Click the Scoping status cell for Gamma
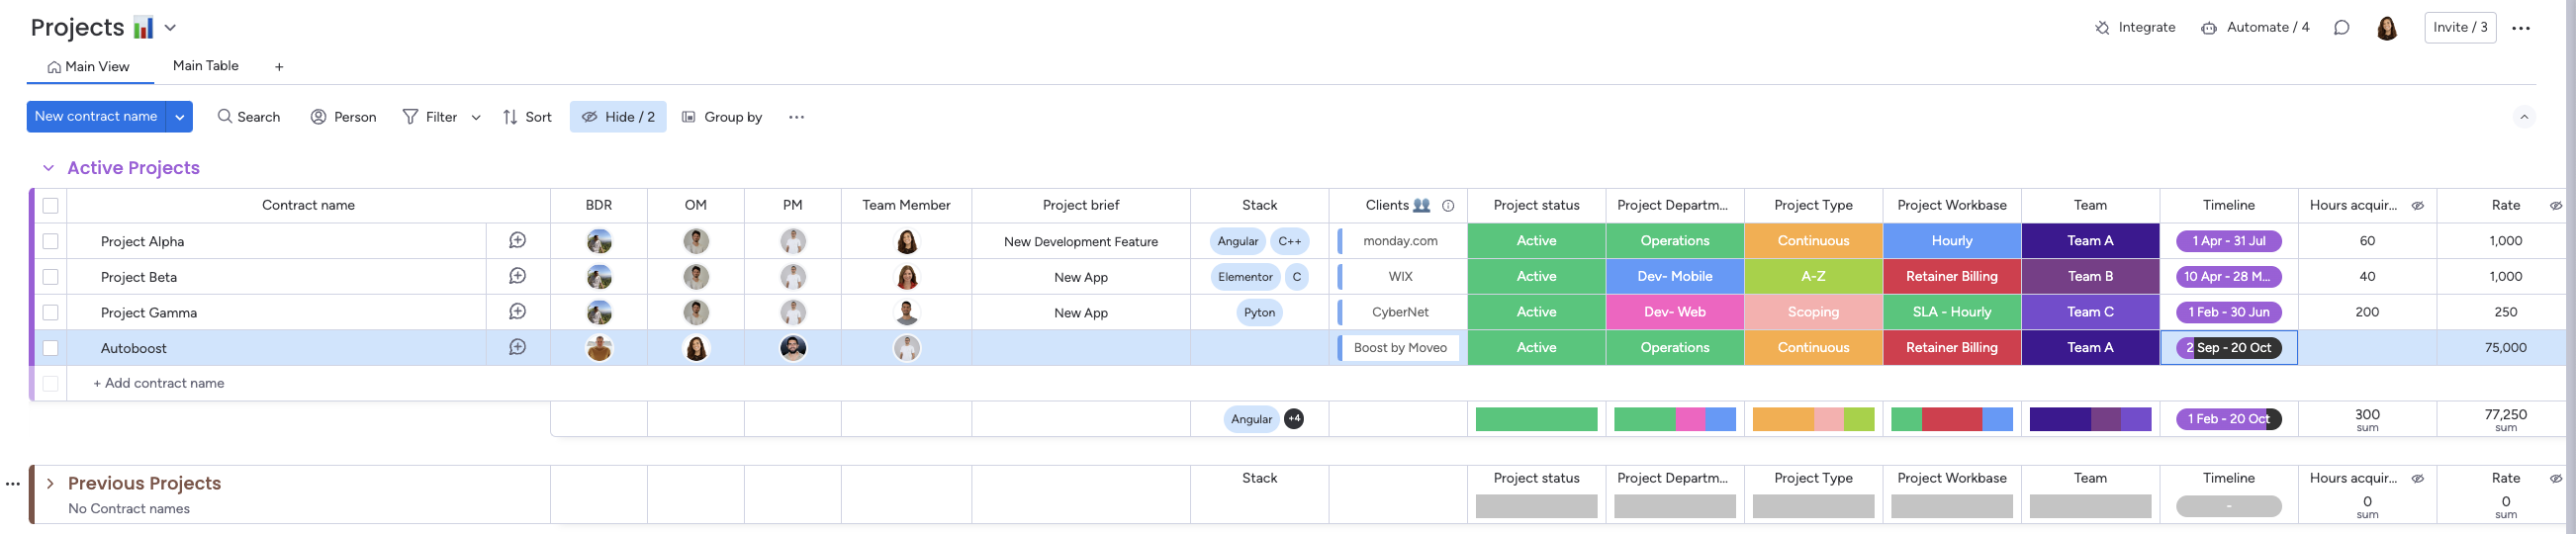2576x534 pixels. coord(1812,313)
